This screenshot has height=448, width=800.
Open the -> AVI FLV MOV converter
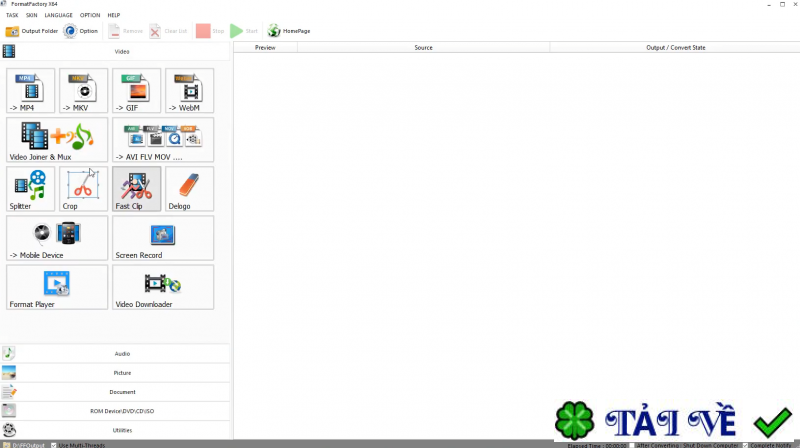[x=163, y=139]
